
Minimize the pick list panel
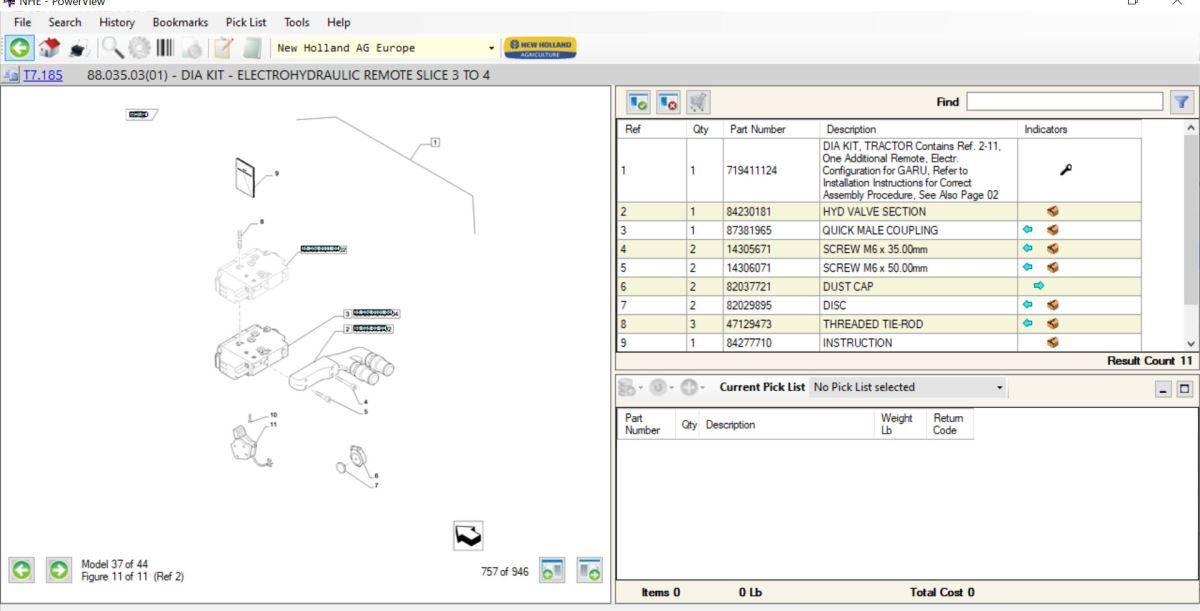click(x=1163, y=389)
